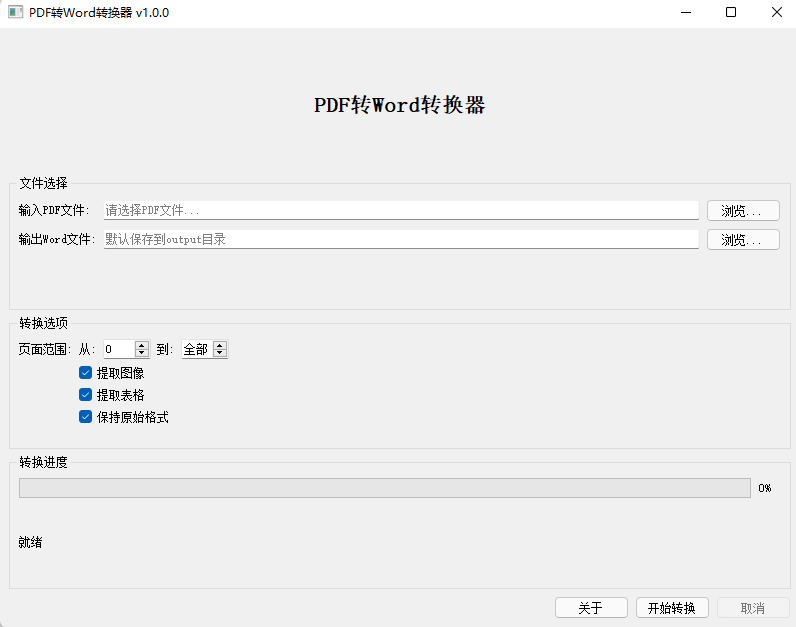
Task: Click the 取消 button
Action: click(x=753, y=608)
